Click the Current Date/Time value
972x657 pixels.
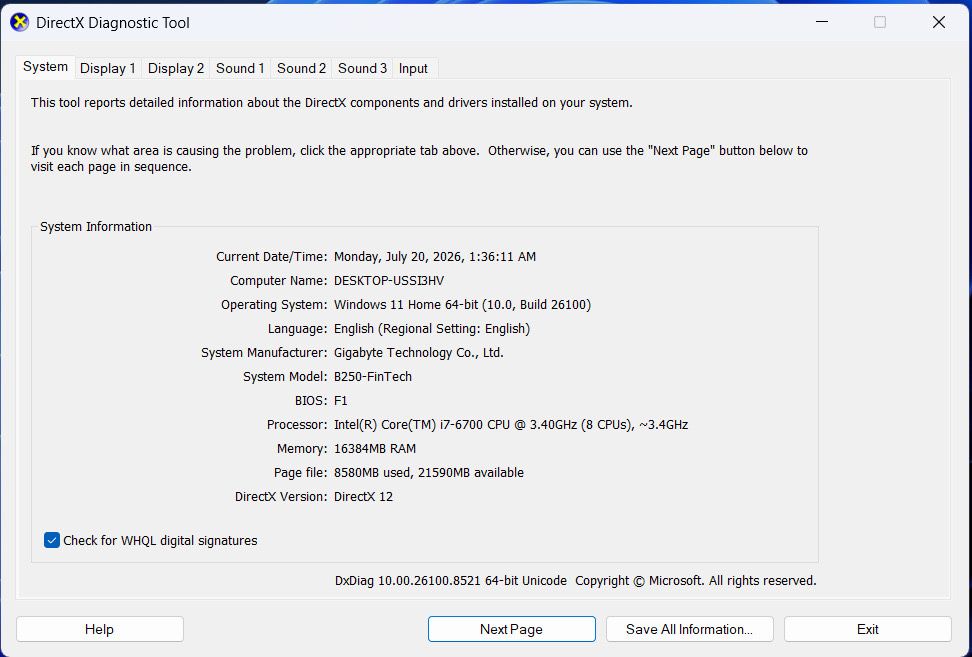(435, 257)
